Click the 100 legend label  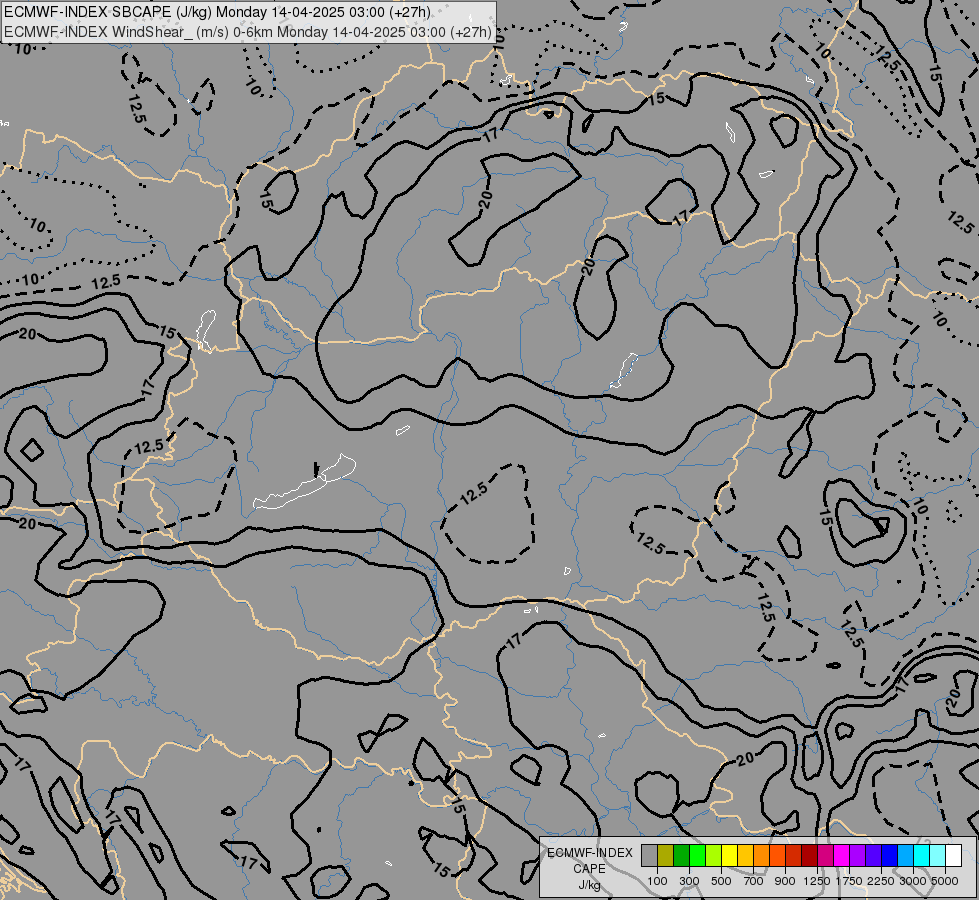pos(657,881)
